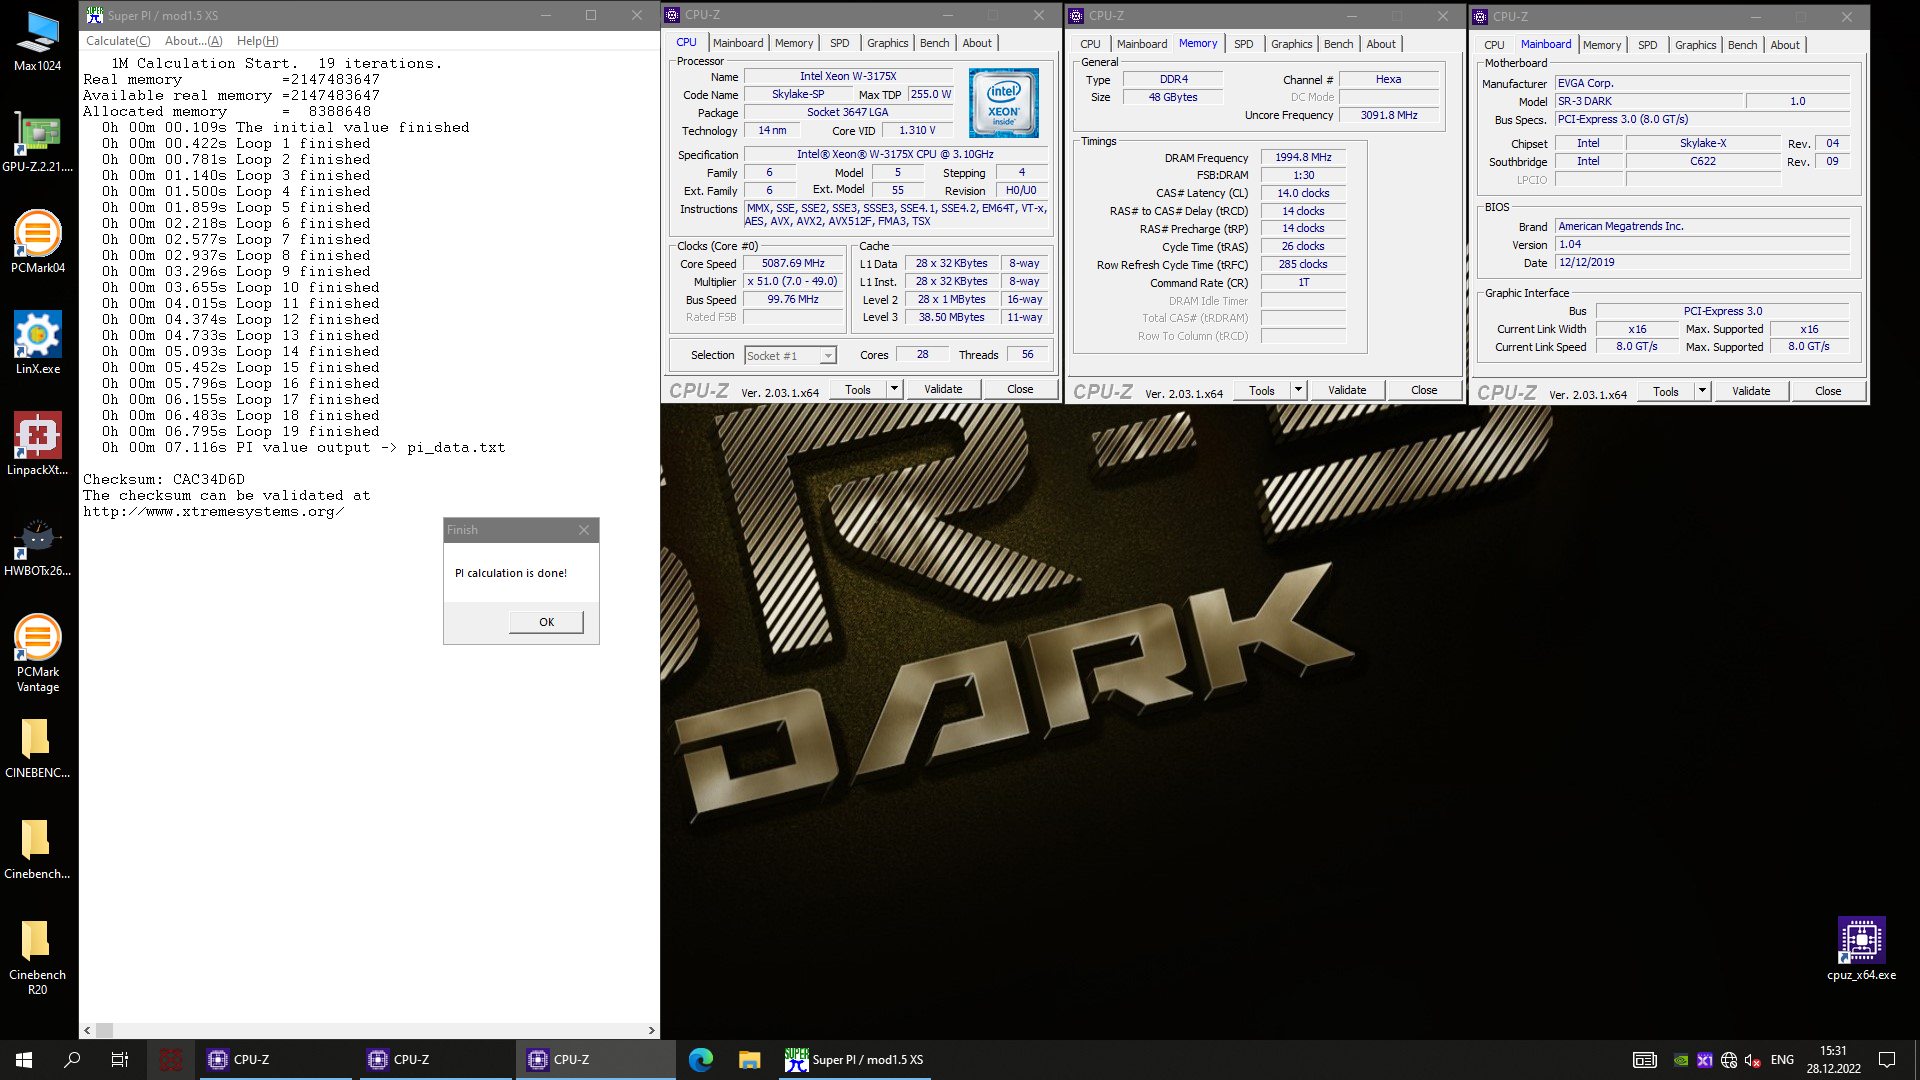Click the BIOS Date 12/12/2019 field

tap(1702, 263)
